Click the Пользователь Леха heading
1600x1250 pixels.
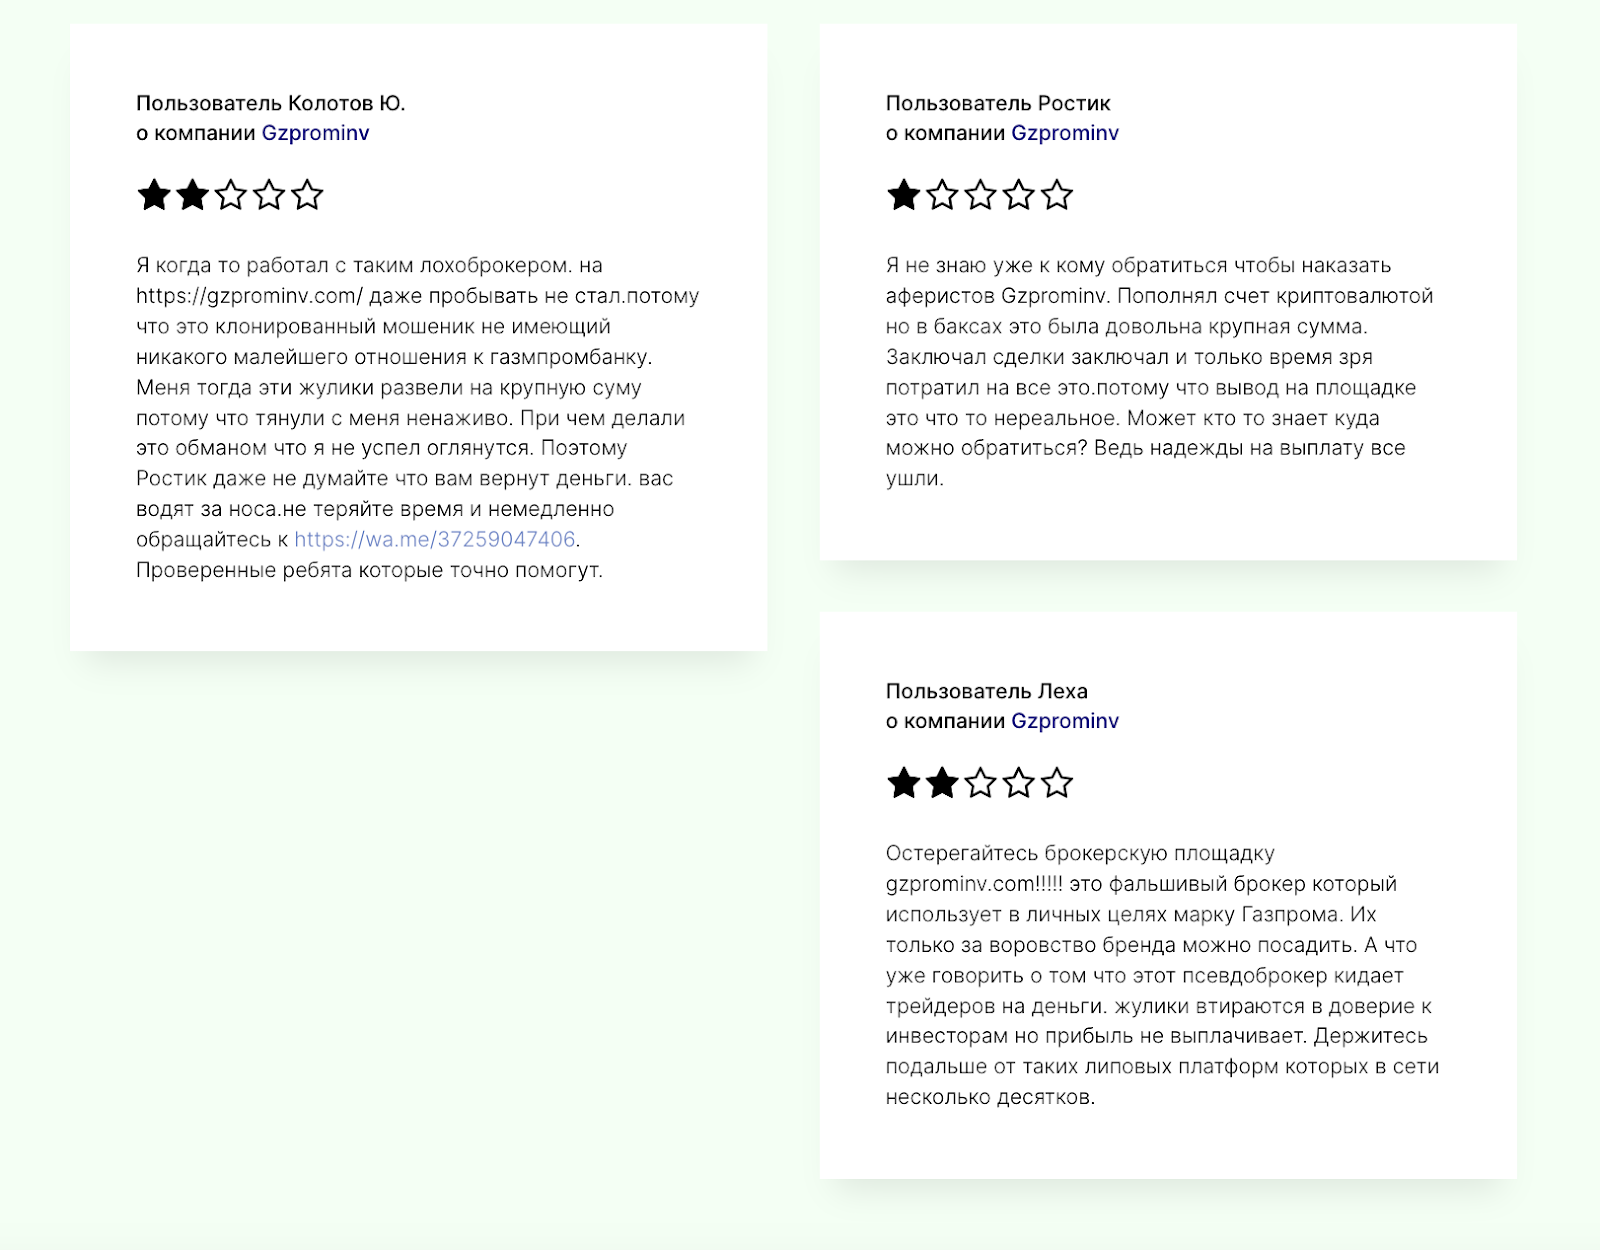tap(987, 691)
